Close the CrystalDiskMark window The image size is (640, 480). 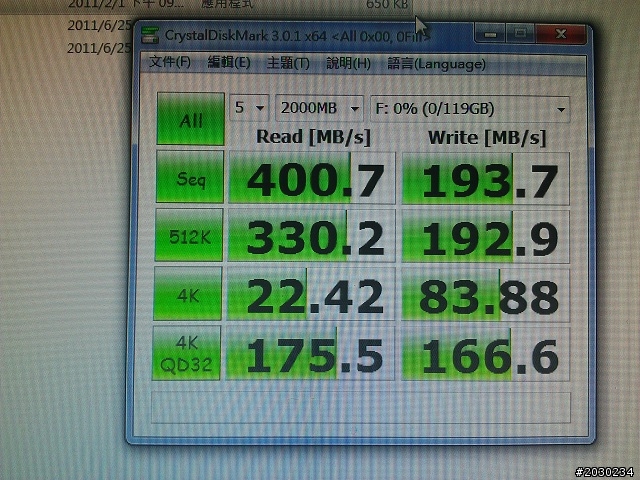tap(561, 33)
